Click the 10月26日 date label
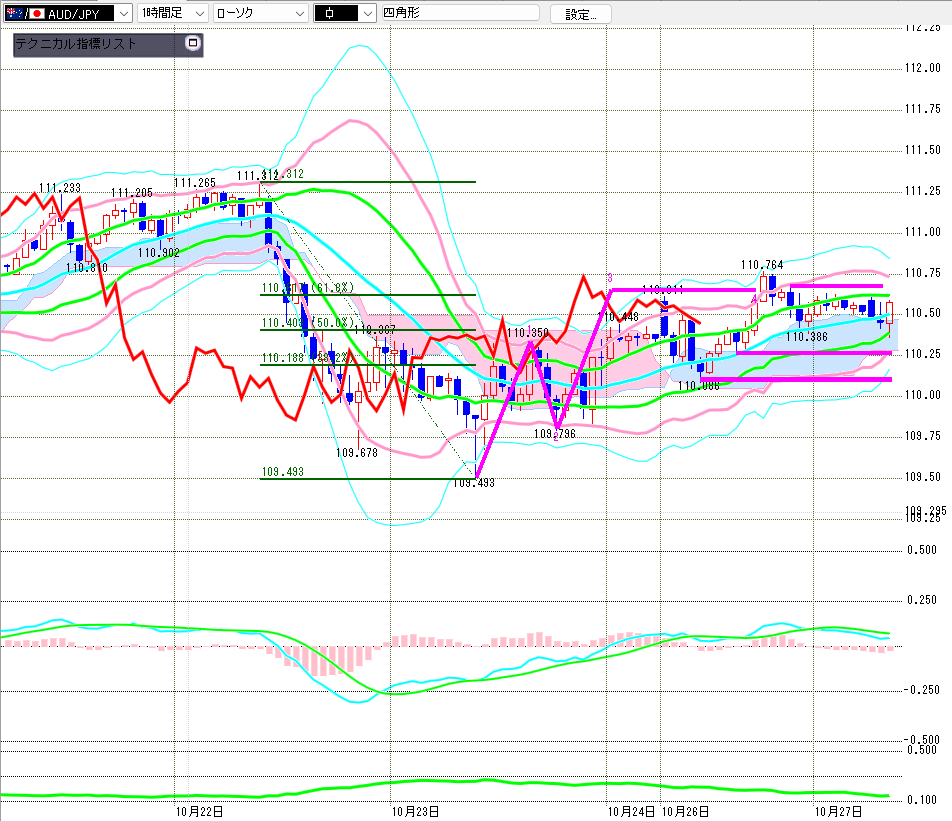 tap(685, 812)
